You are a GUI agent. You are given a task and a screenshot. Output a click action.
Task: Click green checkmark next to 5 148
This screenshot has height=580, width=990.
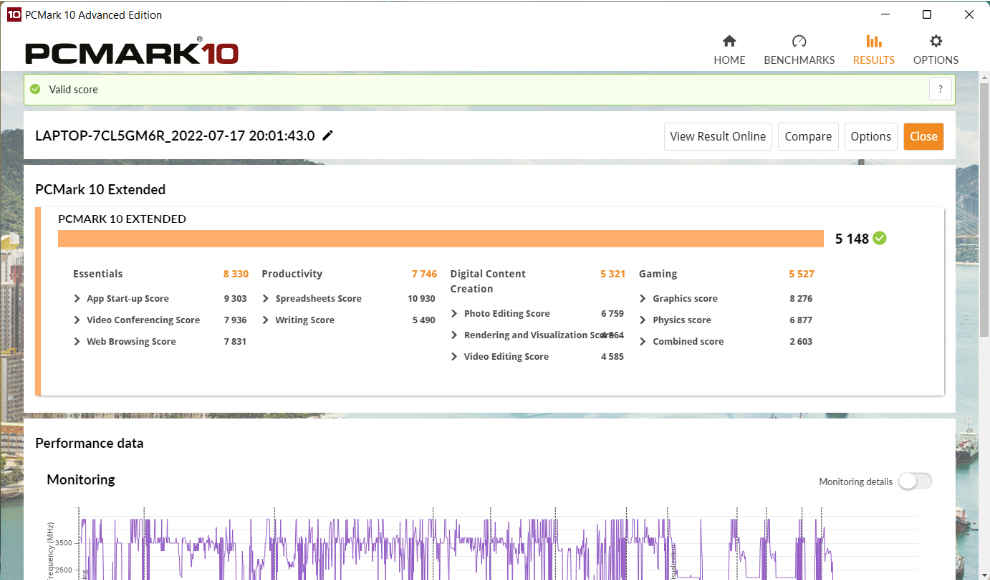point(880,238)
